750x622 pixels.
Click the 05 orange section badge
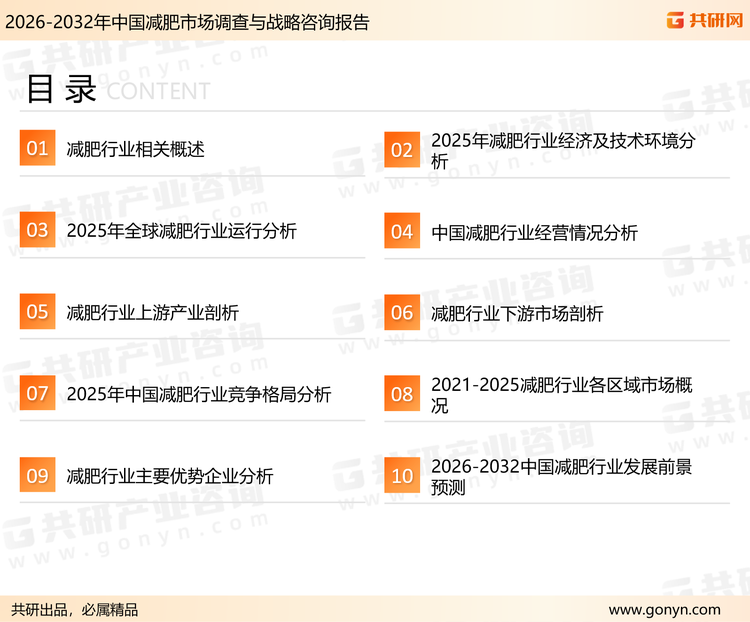(x=37, y=312)
